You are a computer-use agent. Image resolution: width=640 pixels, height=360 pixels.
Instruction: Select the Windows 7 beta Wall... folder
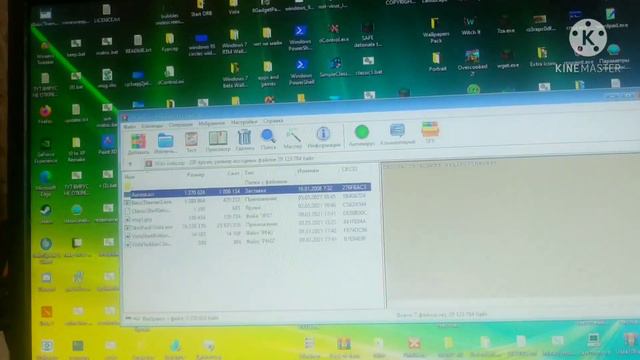[x=235, y=75]
